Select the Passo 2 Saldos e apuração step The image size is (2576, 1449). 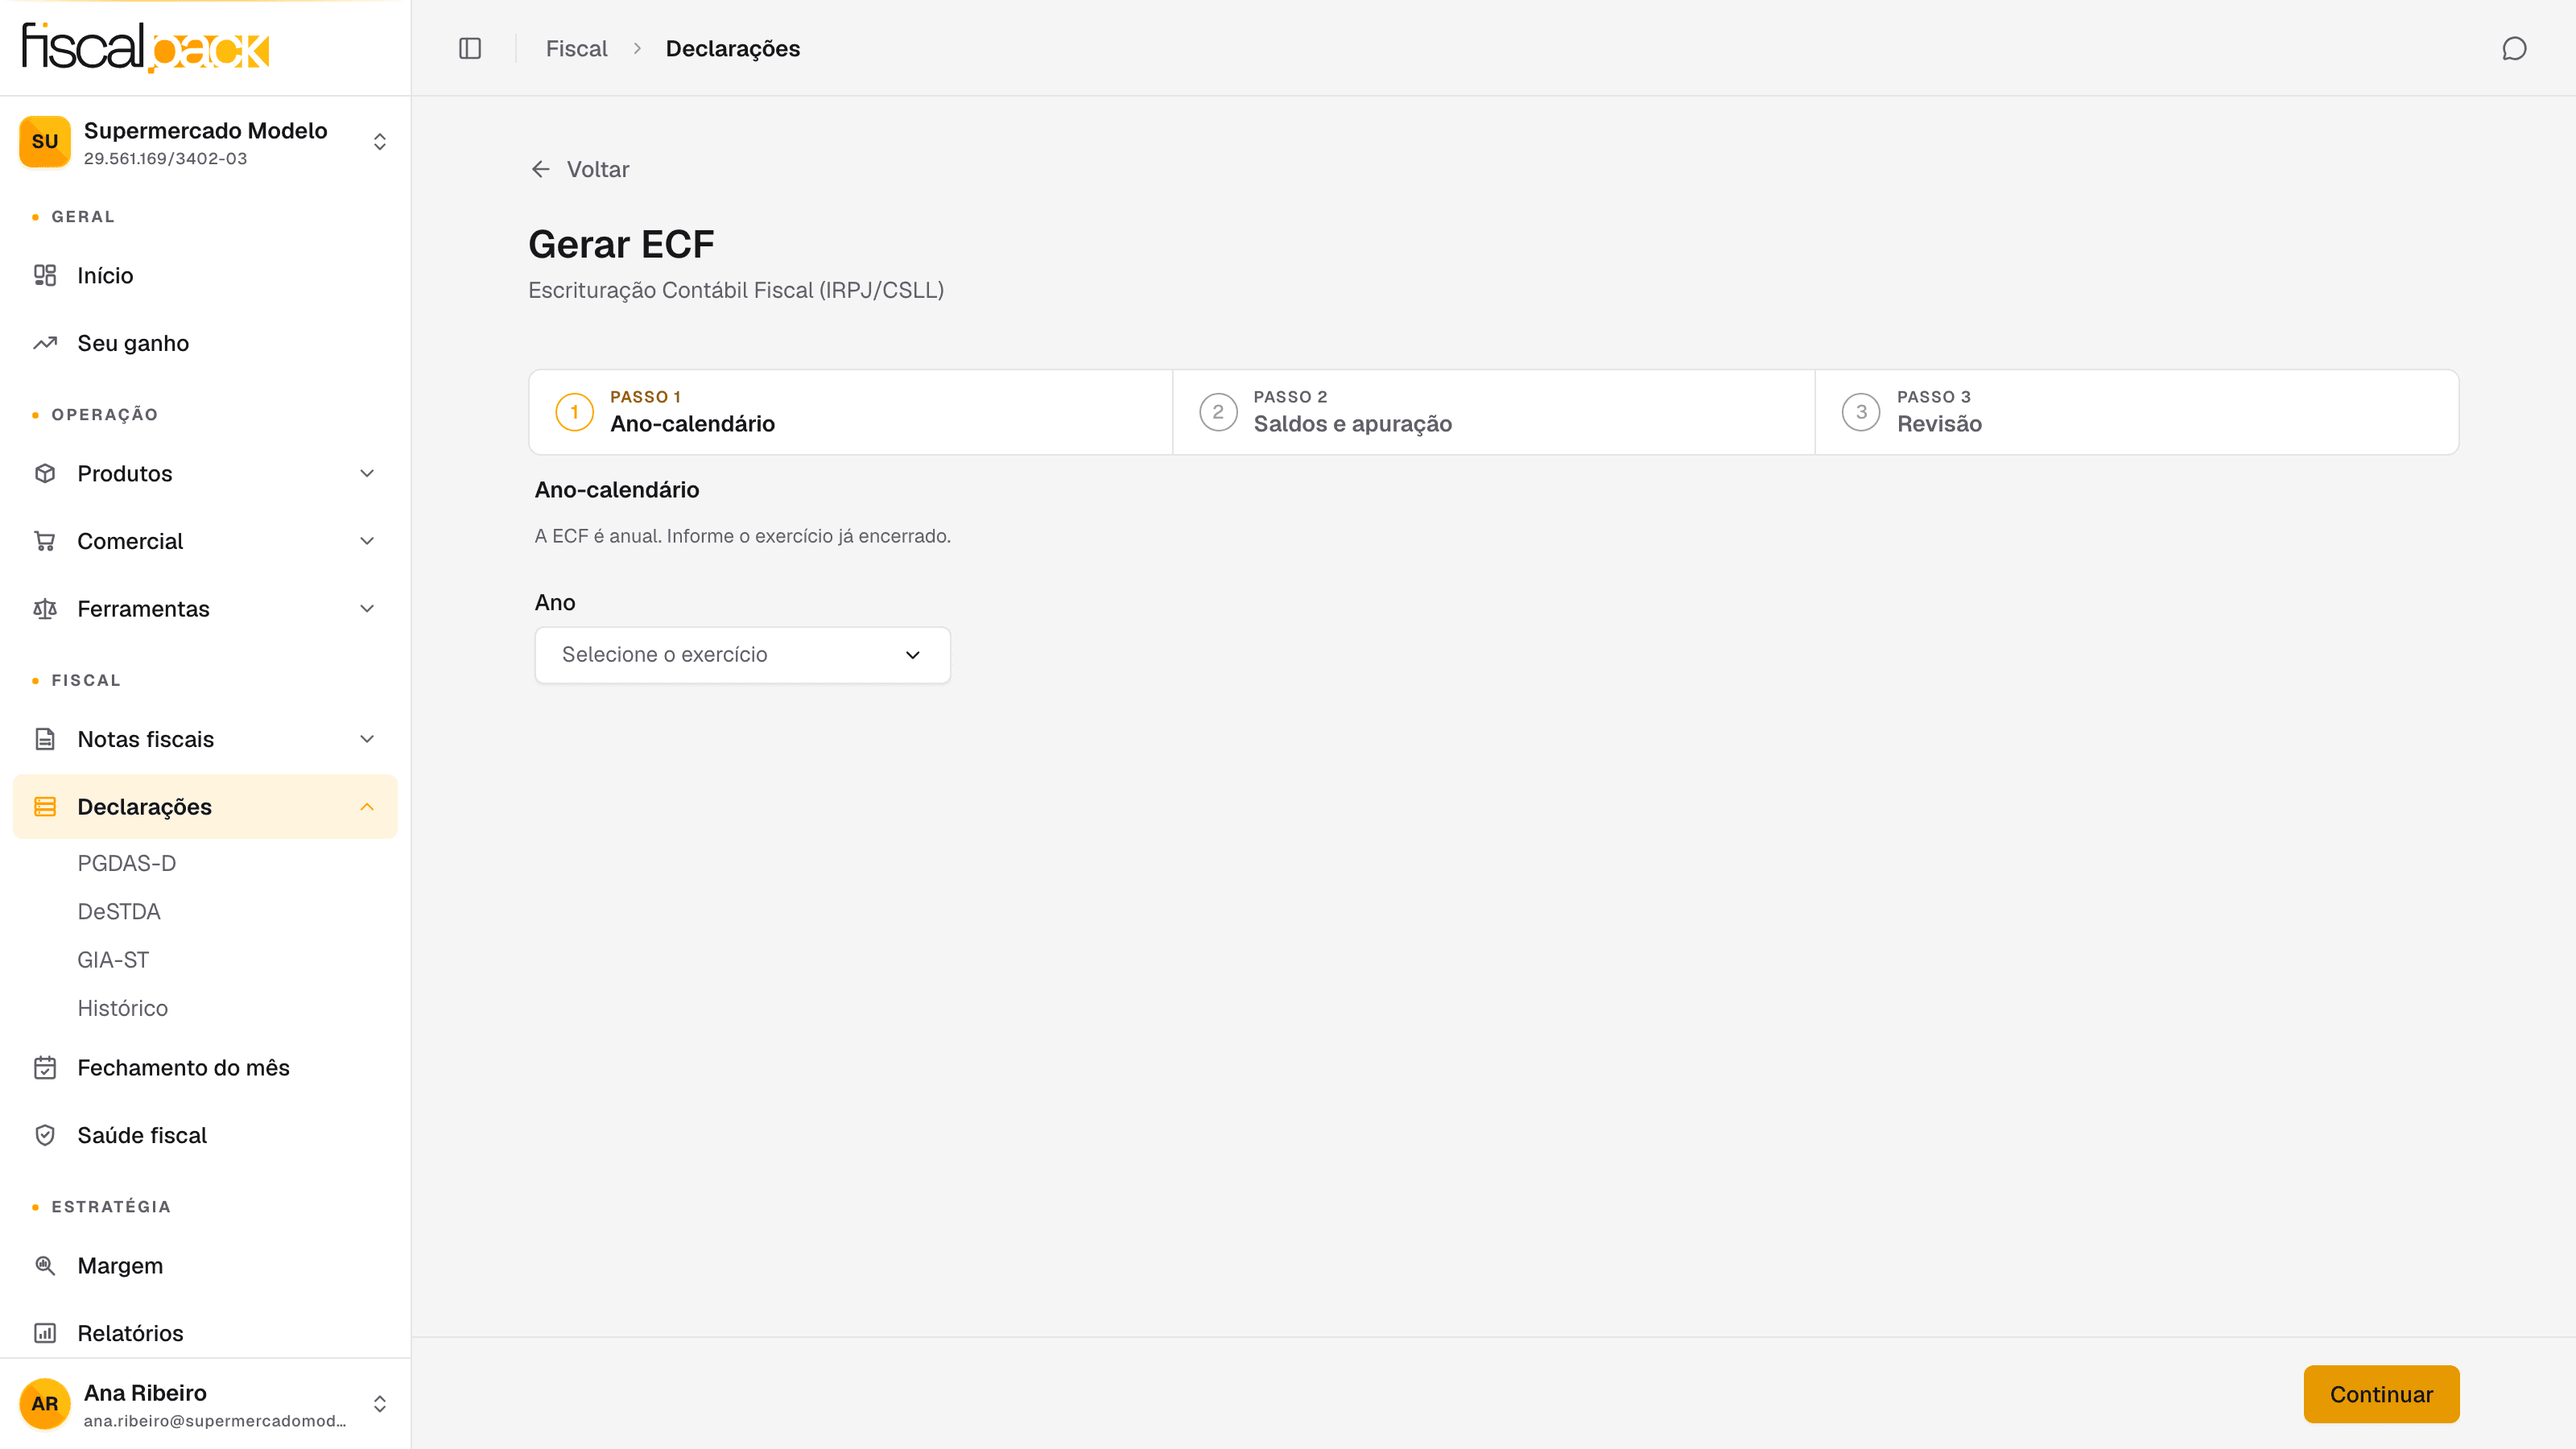[x=1493, y=412]
